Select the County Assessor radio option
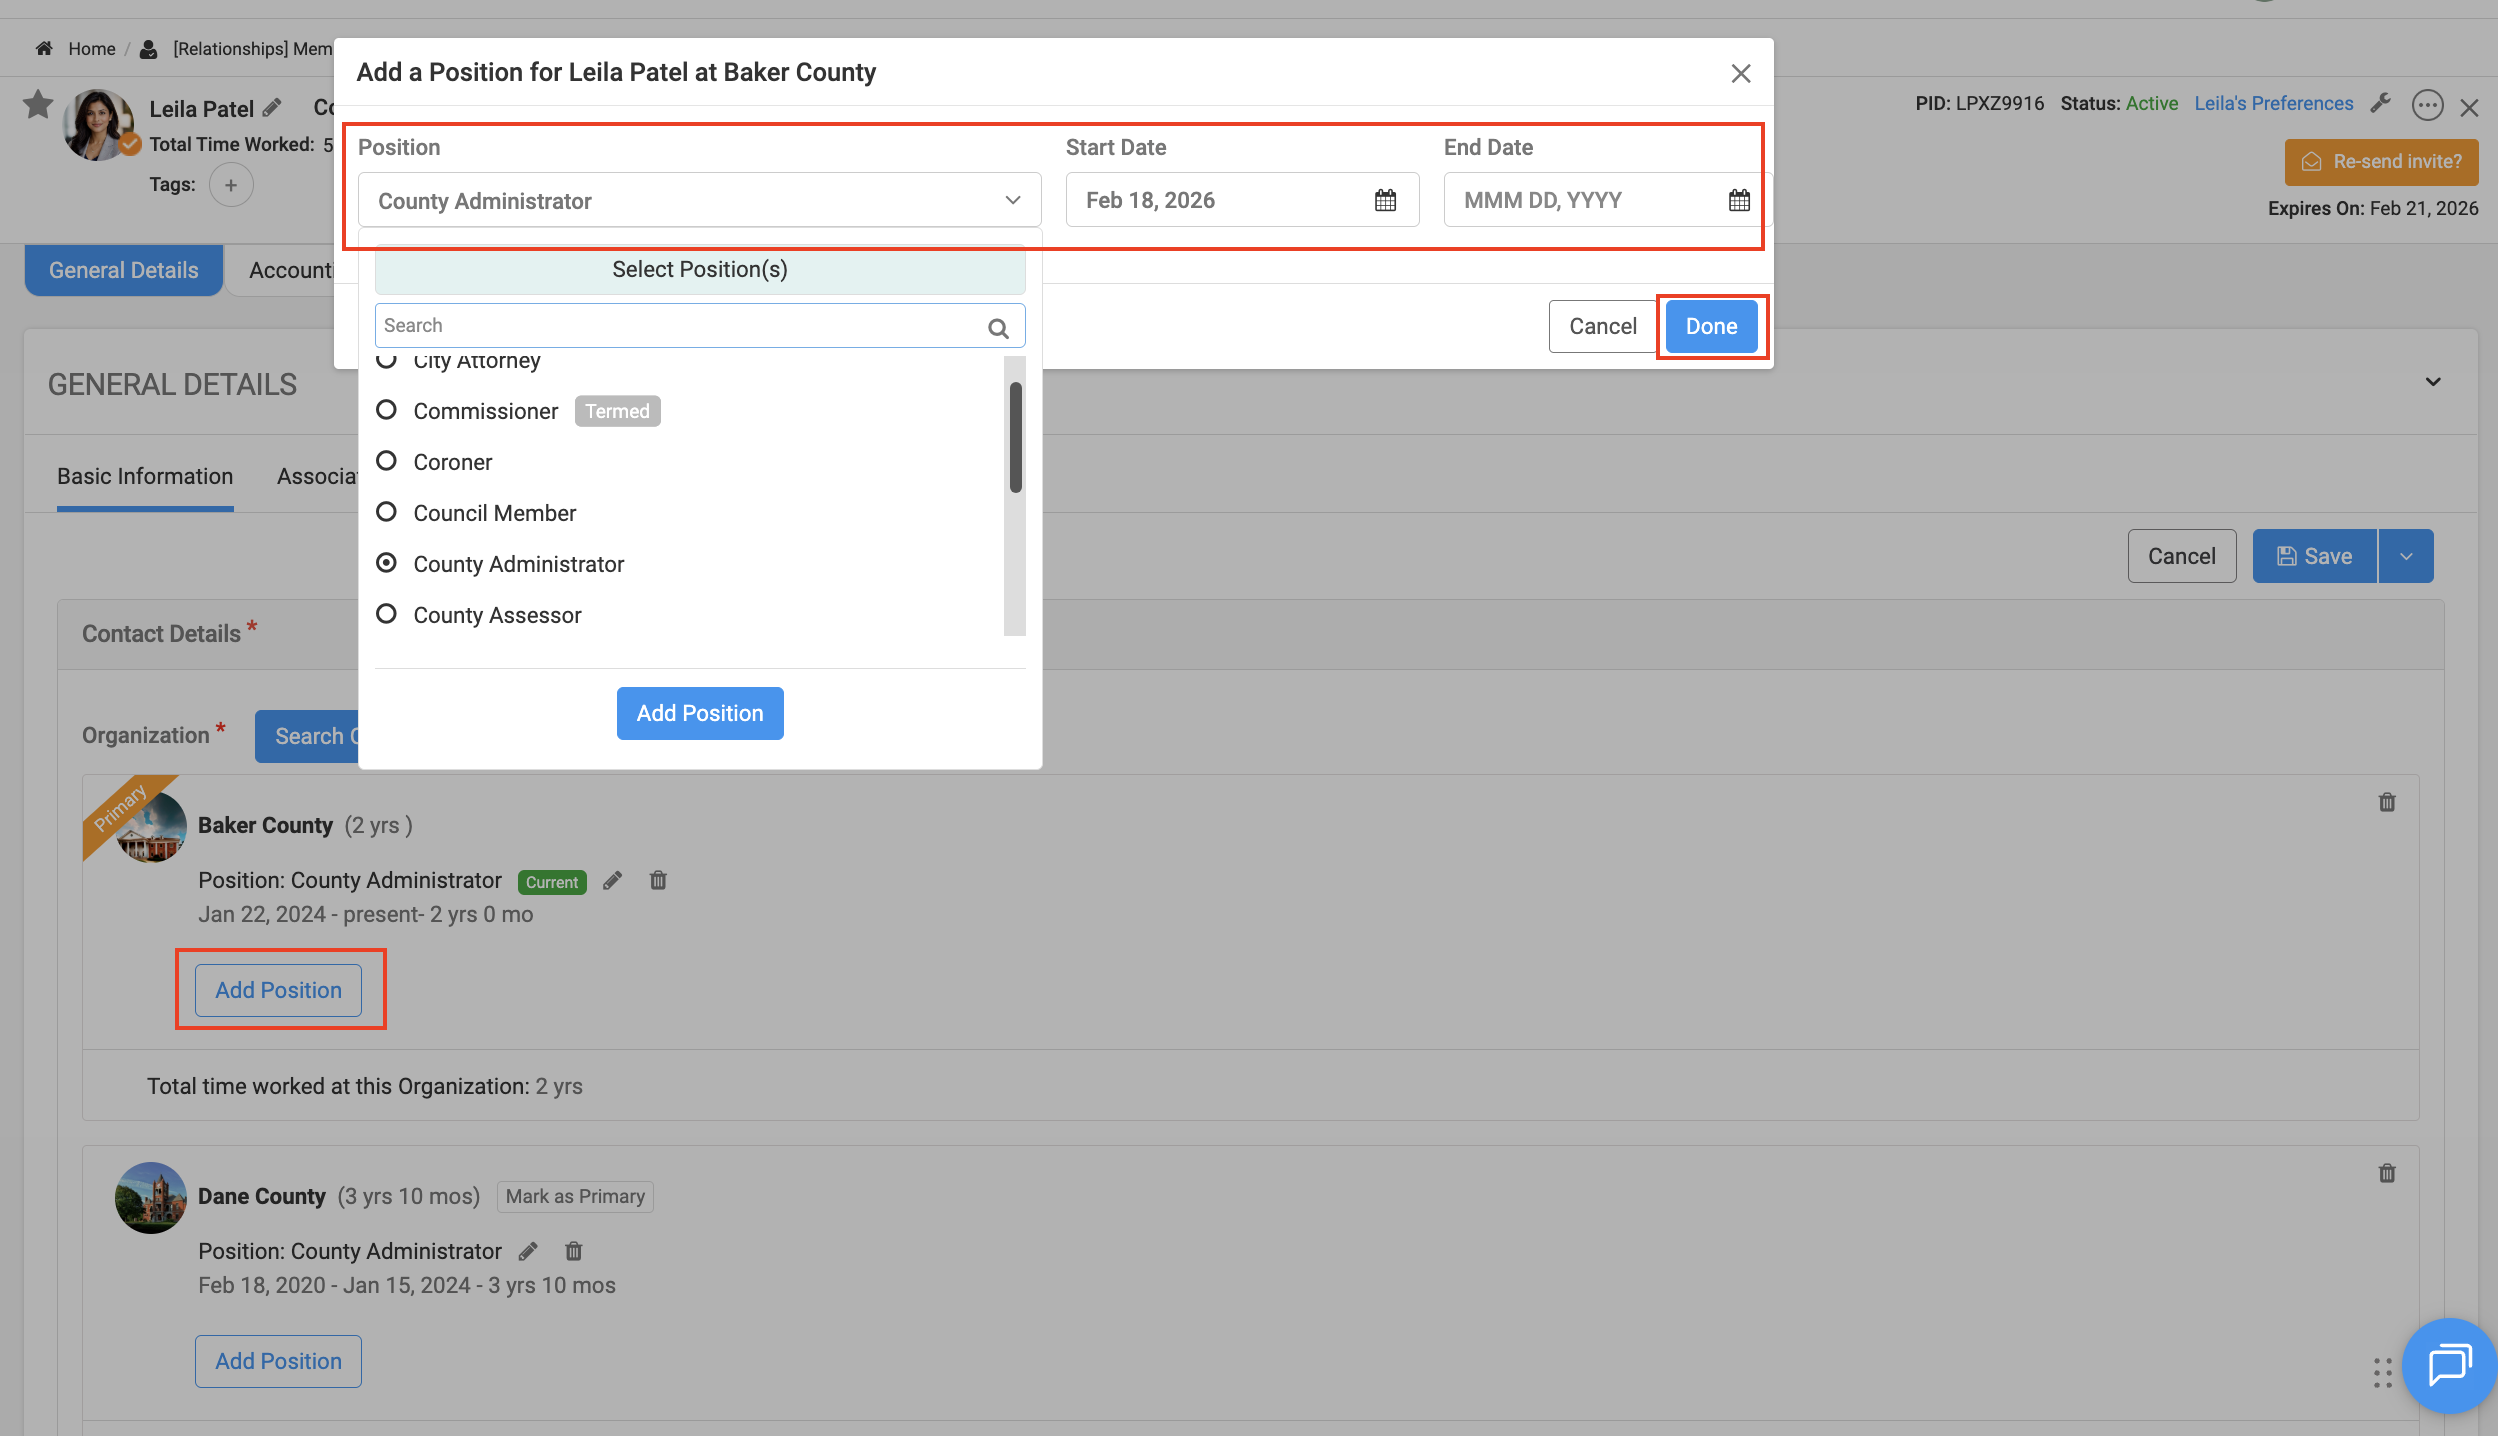The image size is (2498, 1436). click(386, 614)
